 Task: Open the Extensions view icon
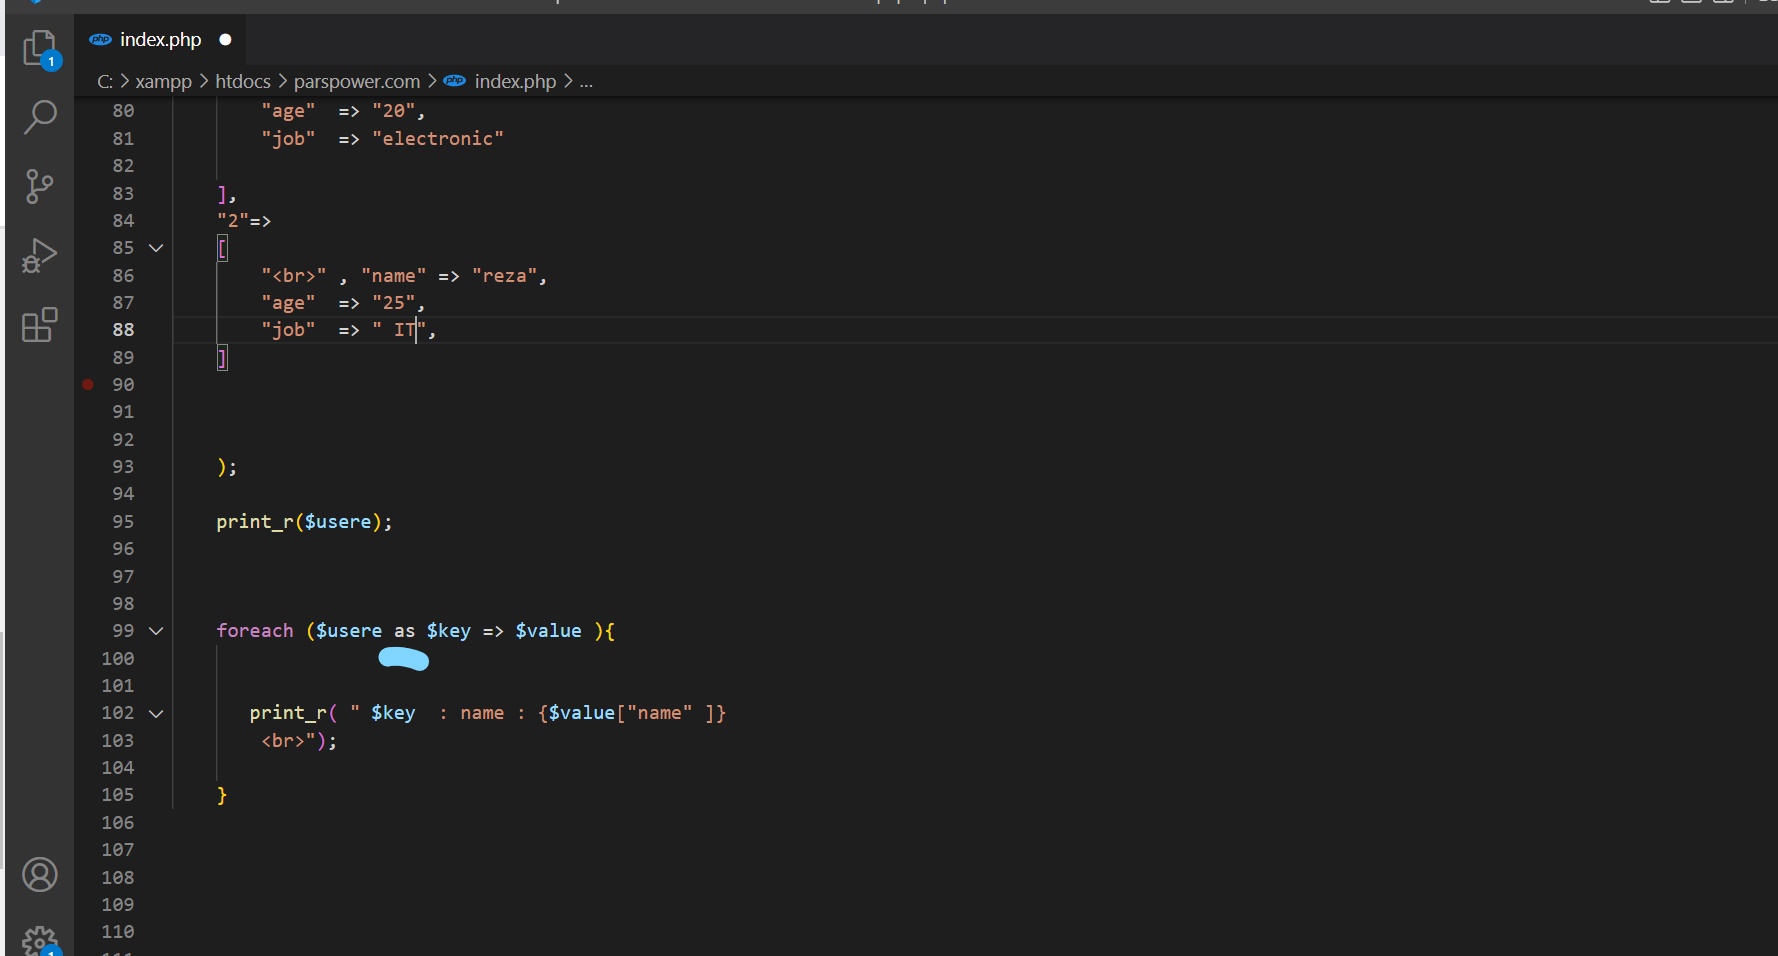coord(40,324)
